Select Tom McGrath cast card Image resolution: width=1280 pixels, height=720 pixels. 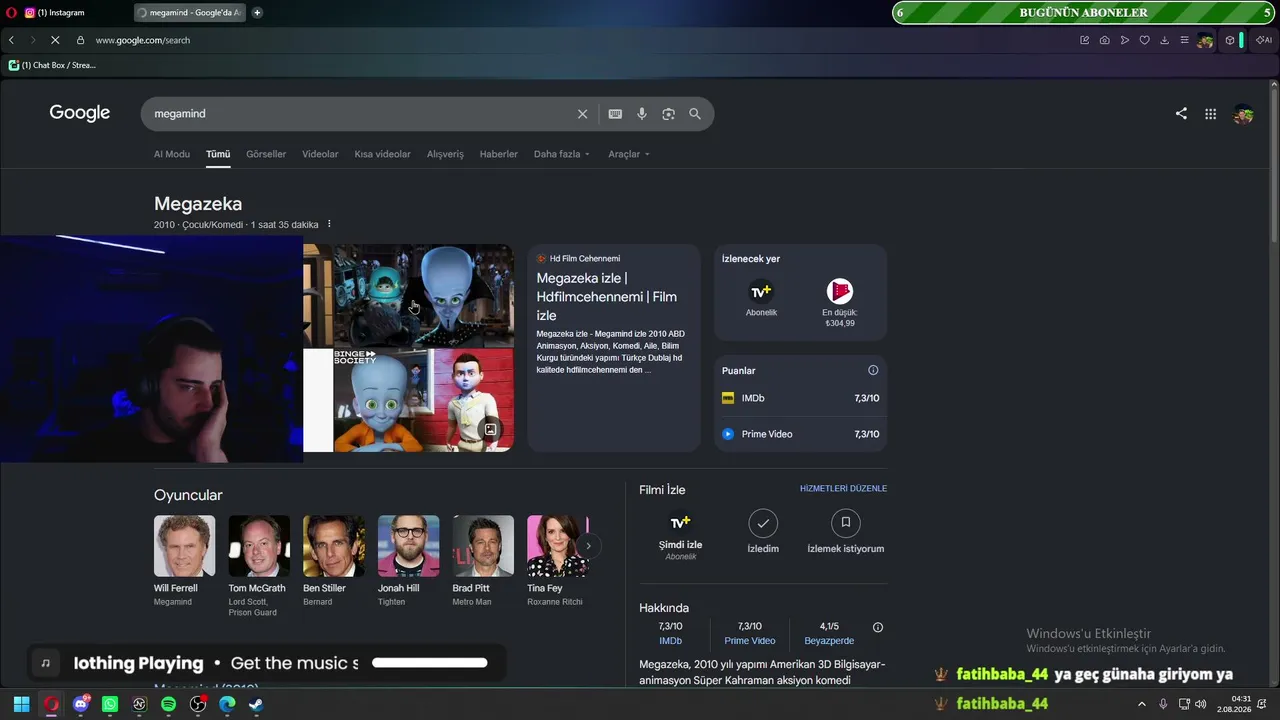click(x=257, y=566)
